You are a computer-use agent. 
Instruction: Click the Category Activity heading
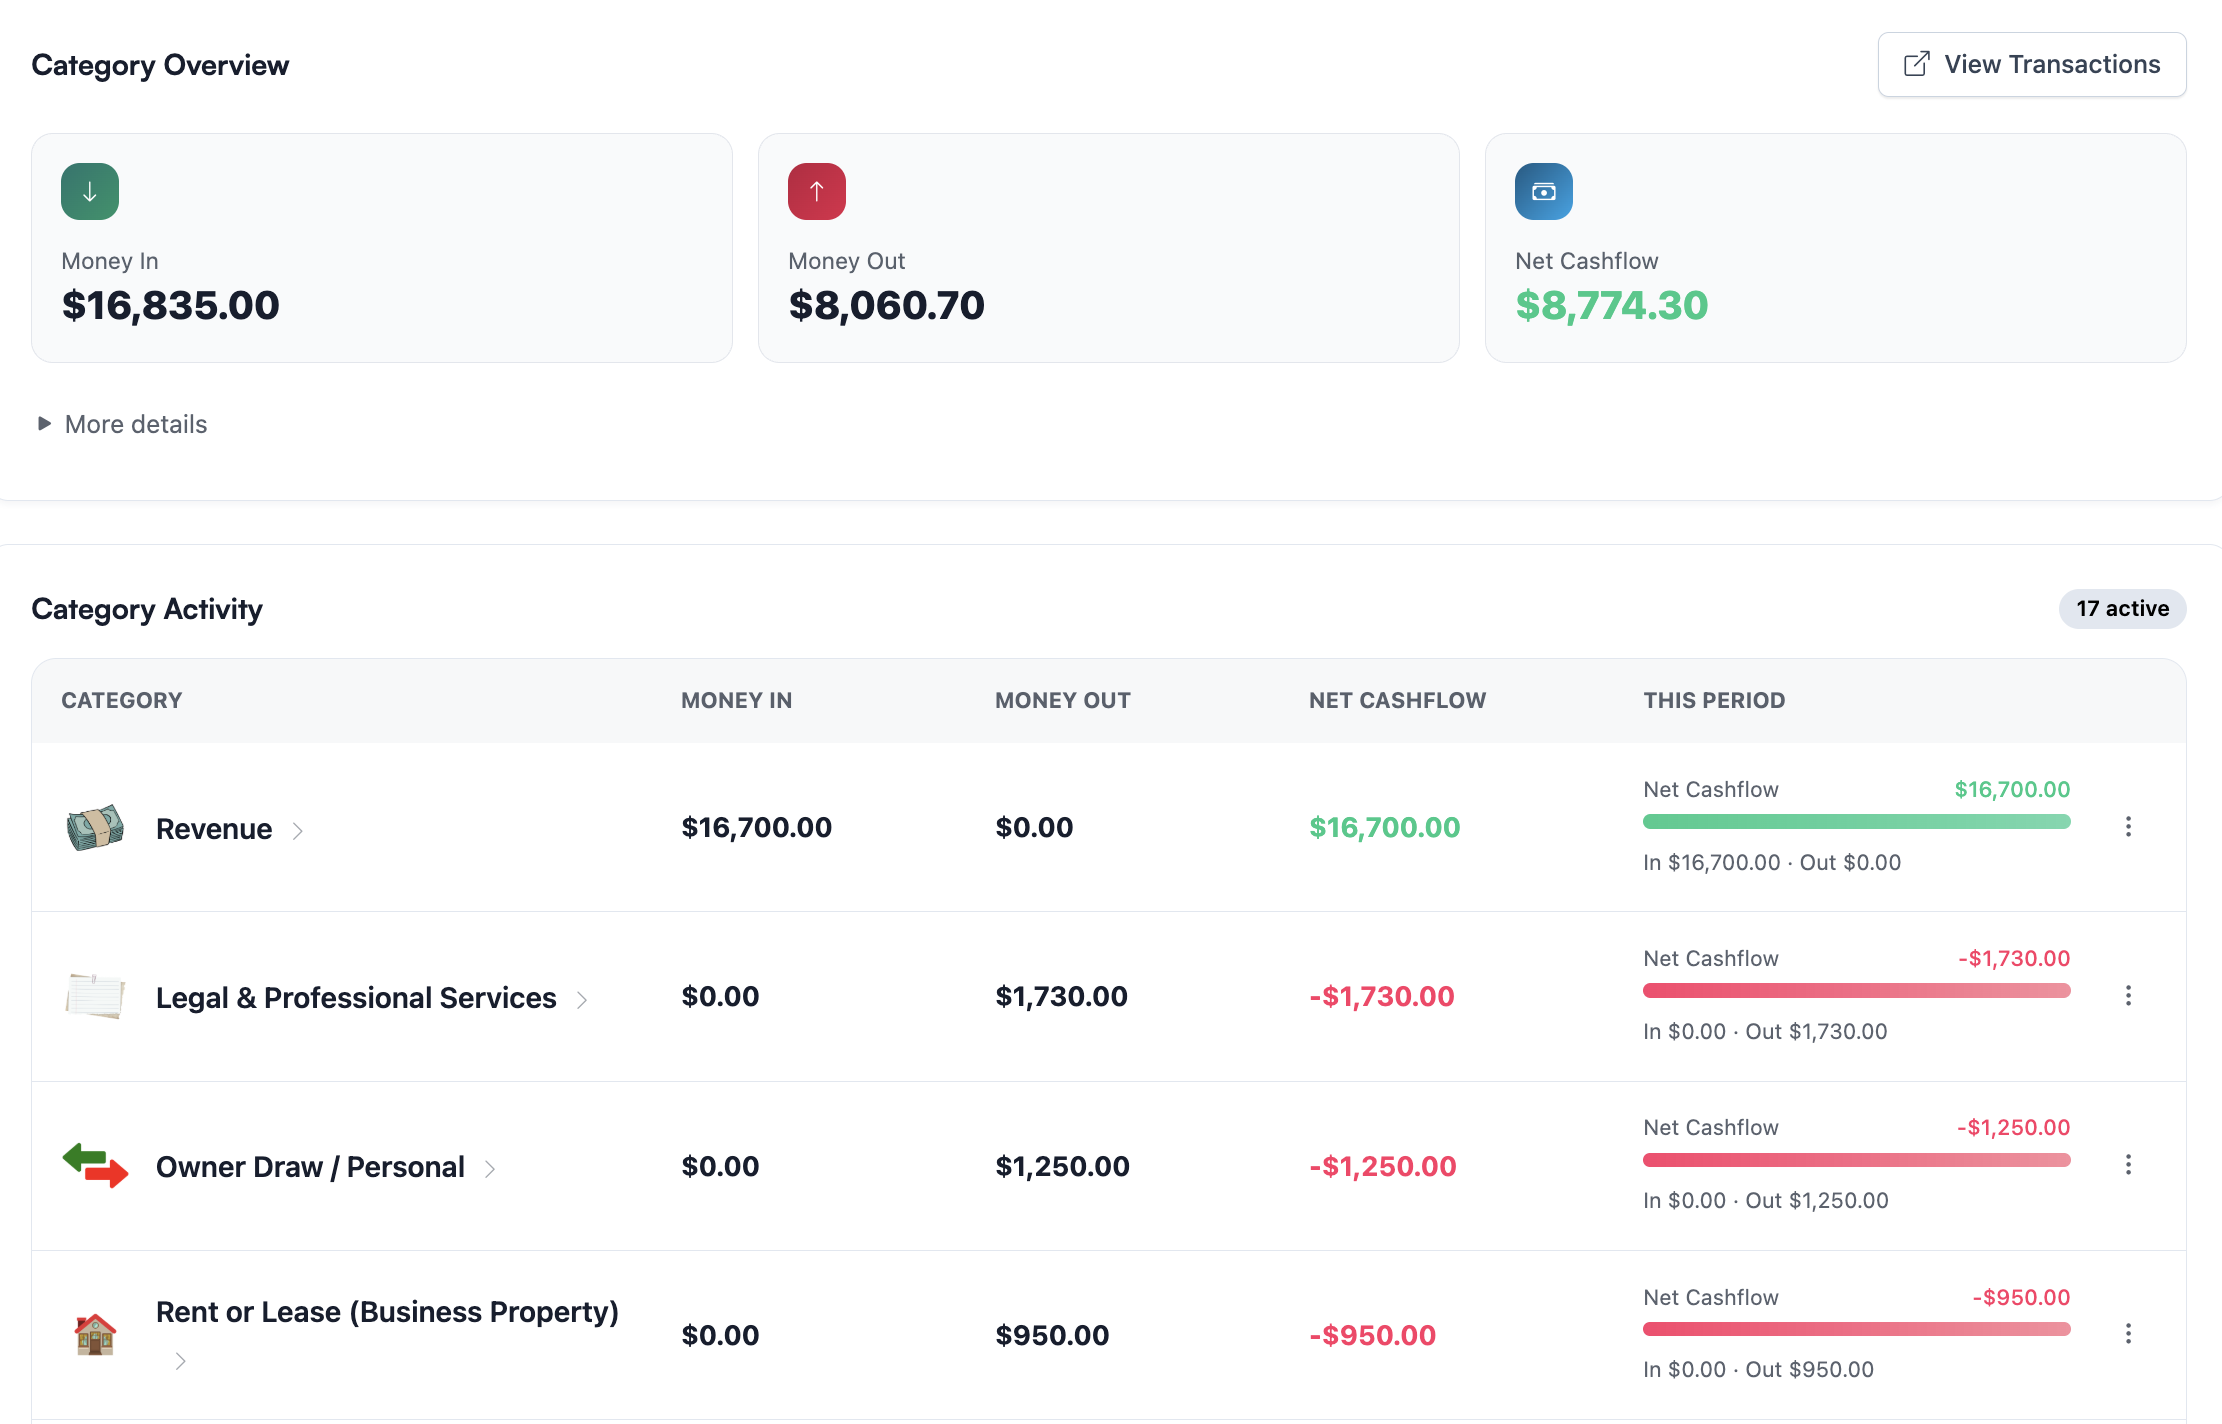[x=147, y=610]
